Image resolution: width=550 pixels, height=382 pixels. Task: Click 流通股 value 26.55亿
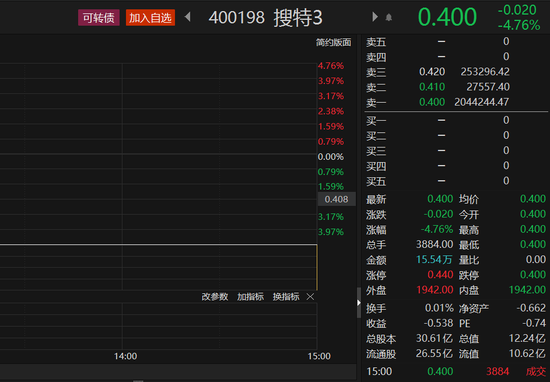pyautogui.click(x=434, y=354)
